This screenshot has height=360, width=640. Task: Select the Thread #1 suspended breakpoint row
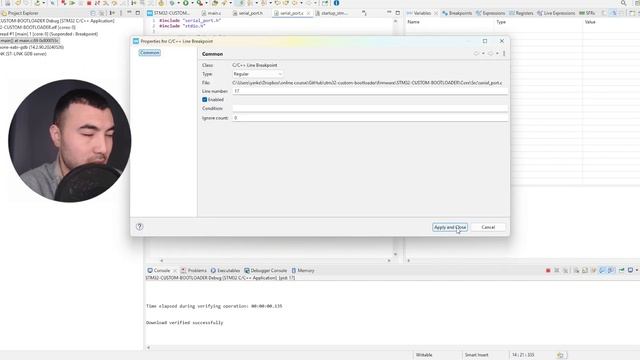tap(49, 34)
